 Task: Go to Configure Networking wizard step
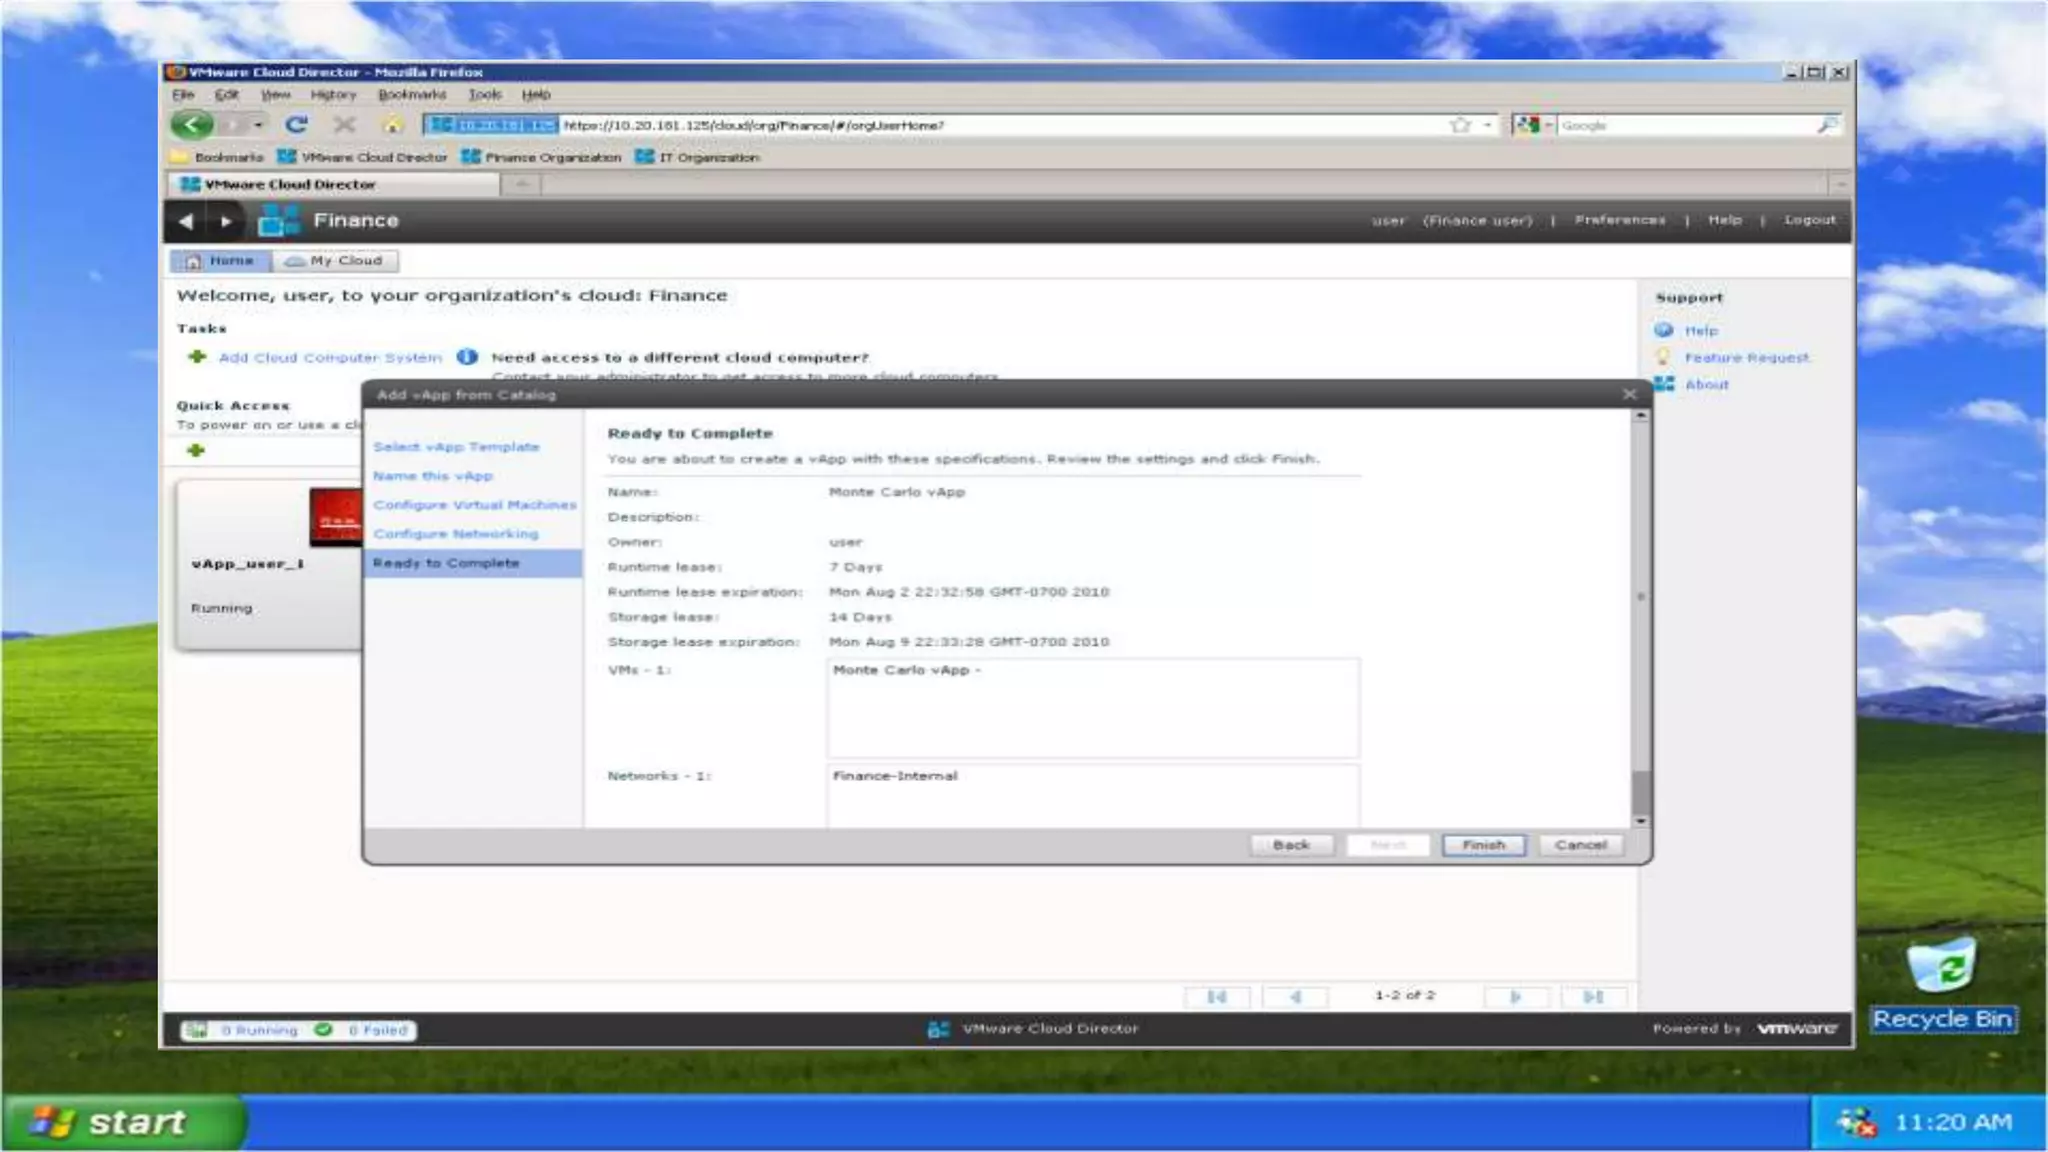pos(455,534)
